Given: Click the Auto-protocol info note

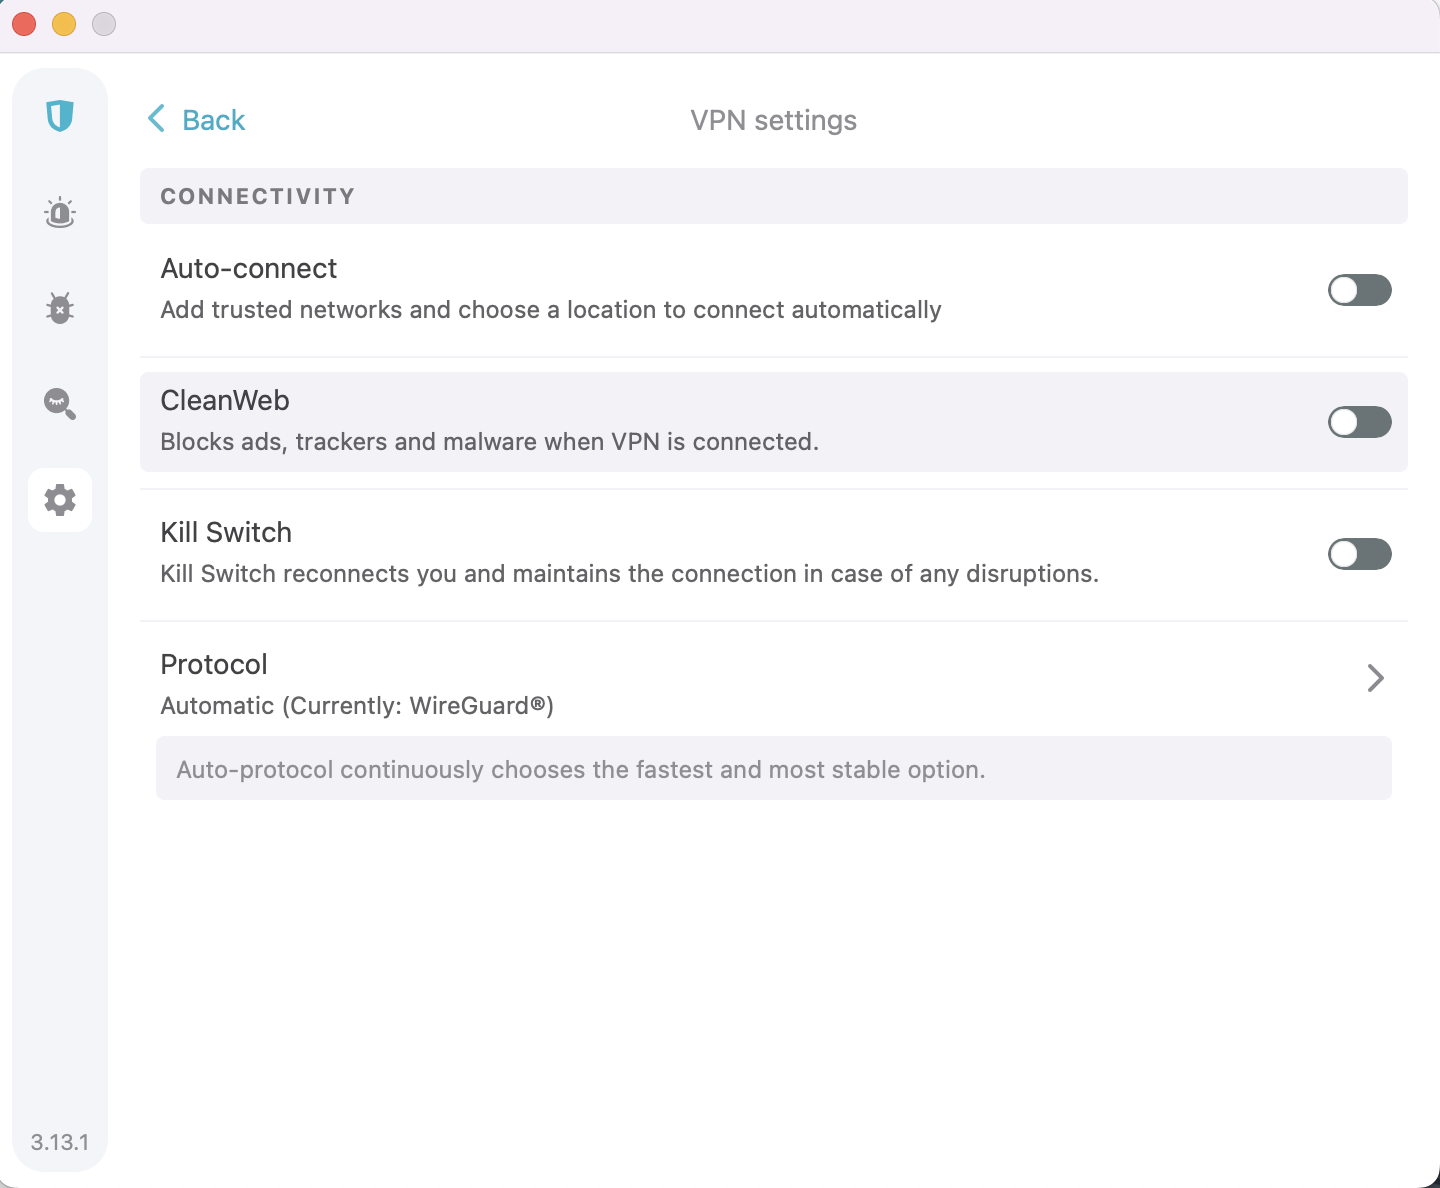Looking at the screenshot, I should [580, 769].
